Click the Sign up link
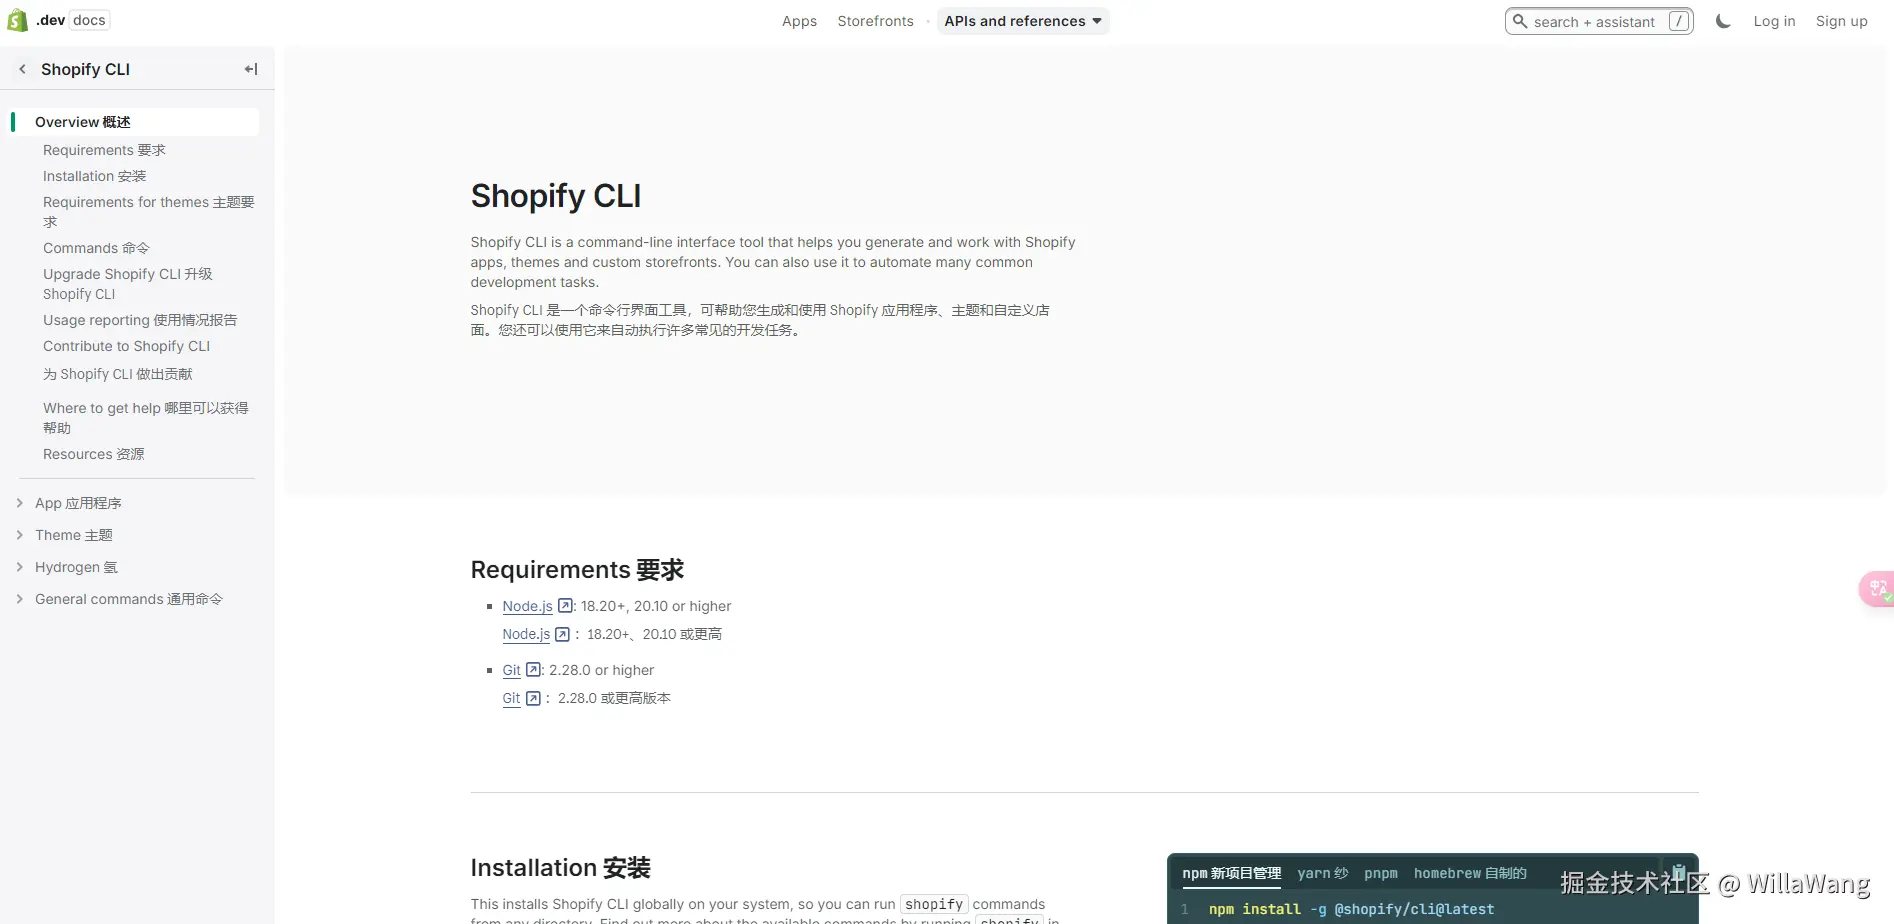1894x924 pixels. [1841, 21]
